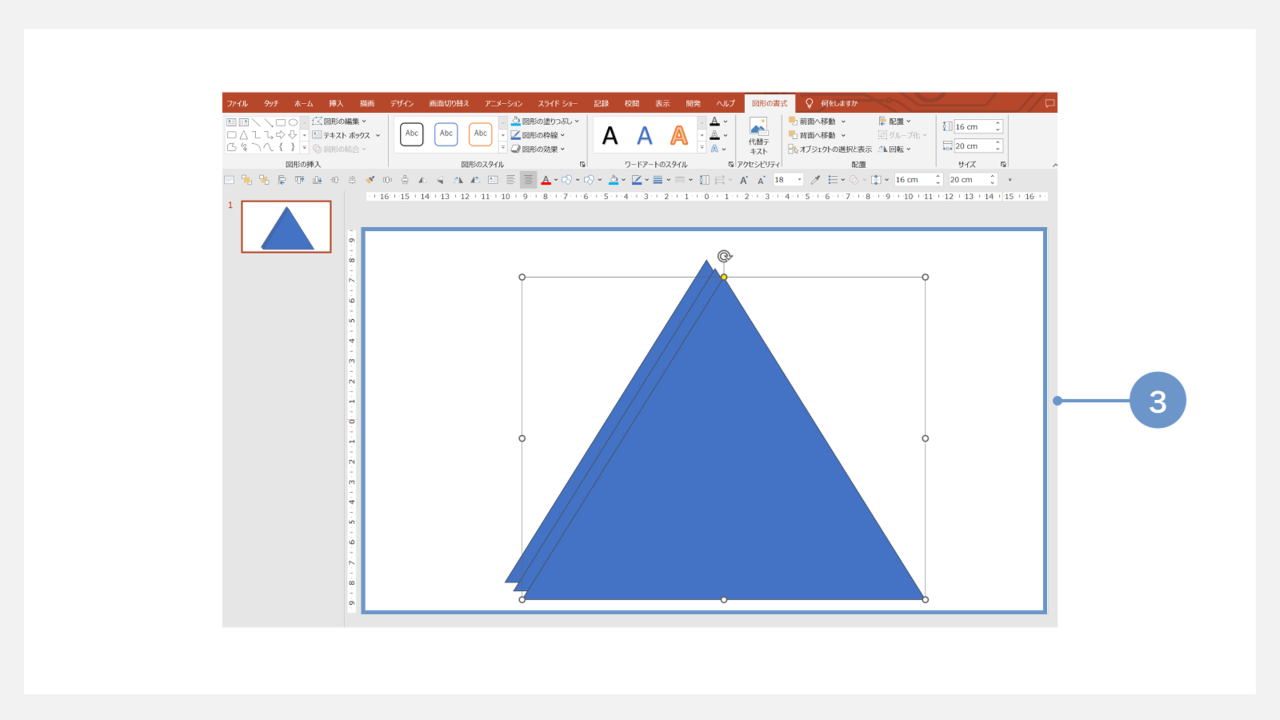Click the format painter brush icon
The width and height of the screenshot is (1280, 720).
pyautogui.click(x=370, y=180)
